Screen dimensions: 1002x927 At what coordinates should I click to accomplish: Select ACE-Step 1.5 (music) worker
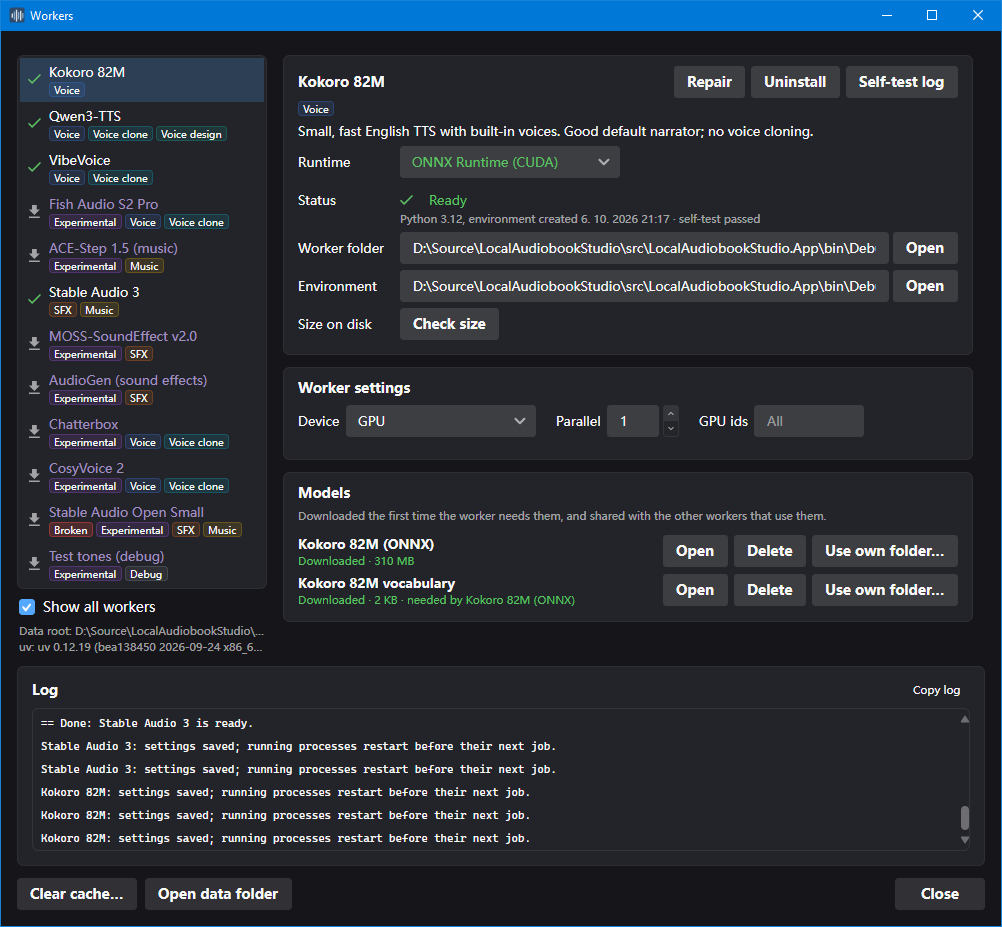click(x=142, y=256)
